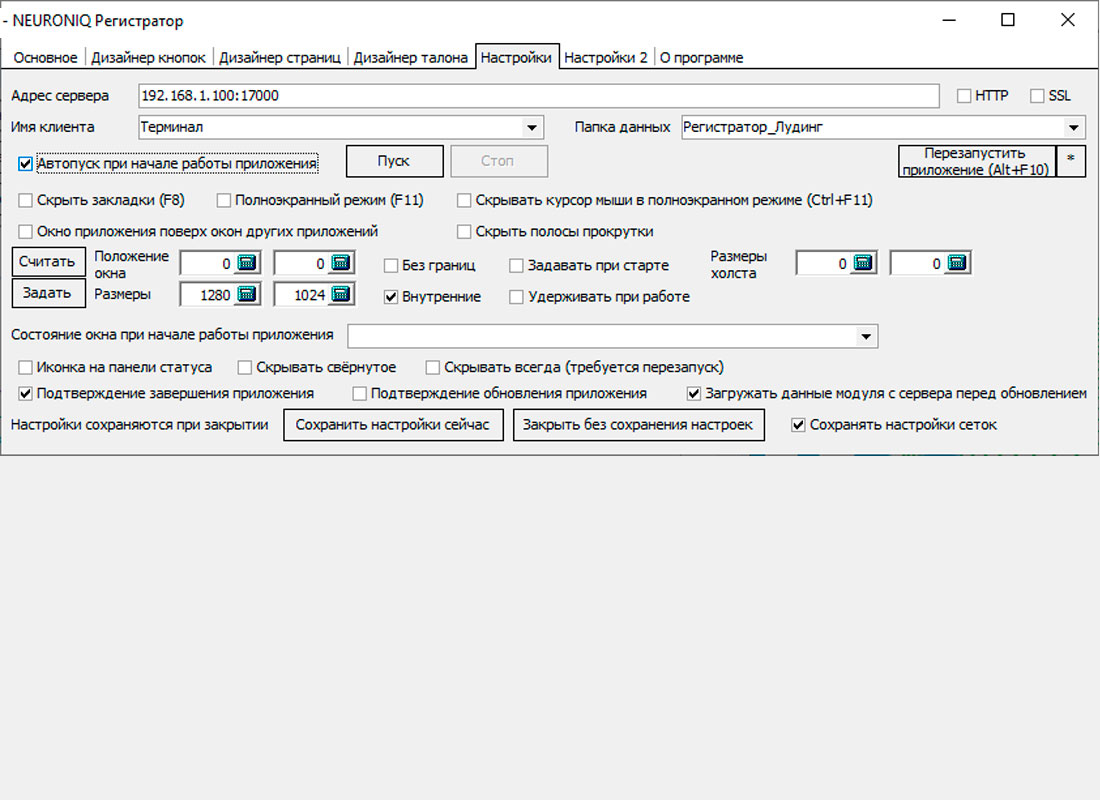Uncheck confirmation of application exit
The width and height of the screenshot is (1100, 800).
tap(25, 394)
